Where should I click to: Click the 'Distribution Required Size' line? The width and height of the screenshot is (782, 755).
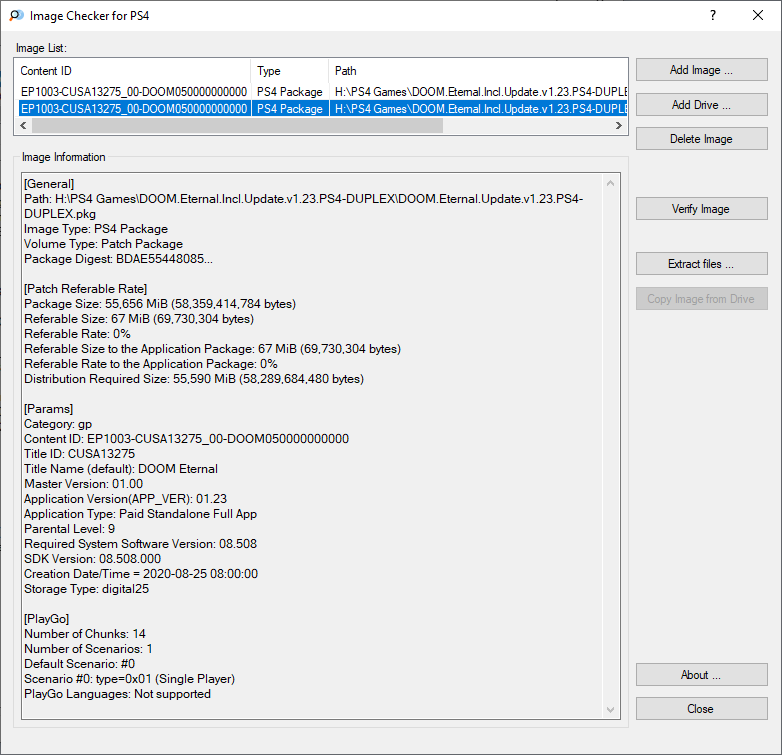tap(194, 378)
